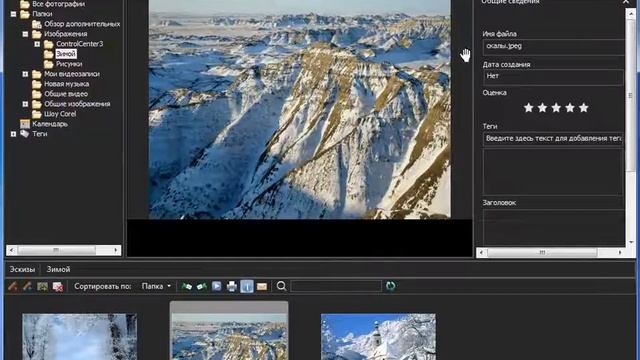Image resolution: width=640 pixels, height=360 pixels.
Task: Rate the photo four stars
Action: (x=570, y=108)
